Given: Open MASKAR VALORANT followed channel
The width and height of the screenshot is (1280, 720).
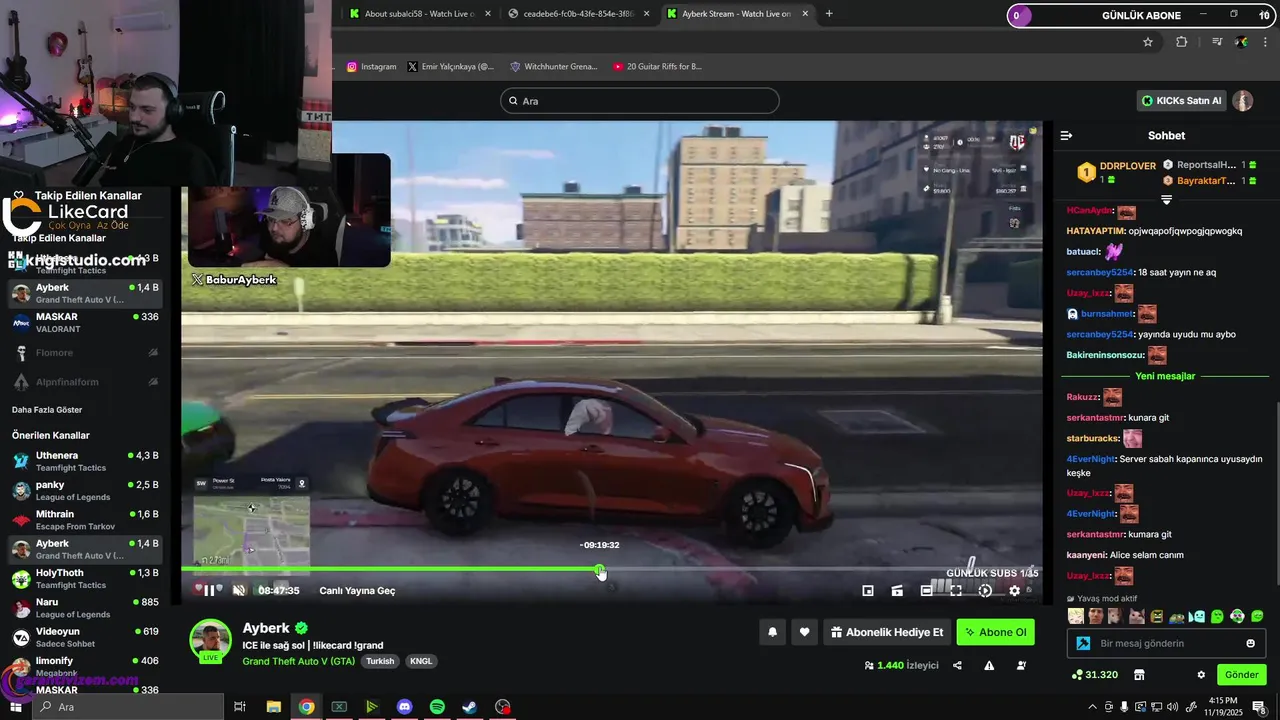Looking at the screenshot, I should (85, 322).
